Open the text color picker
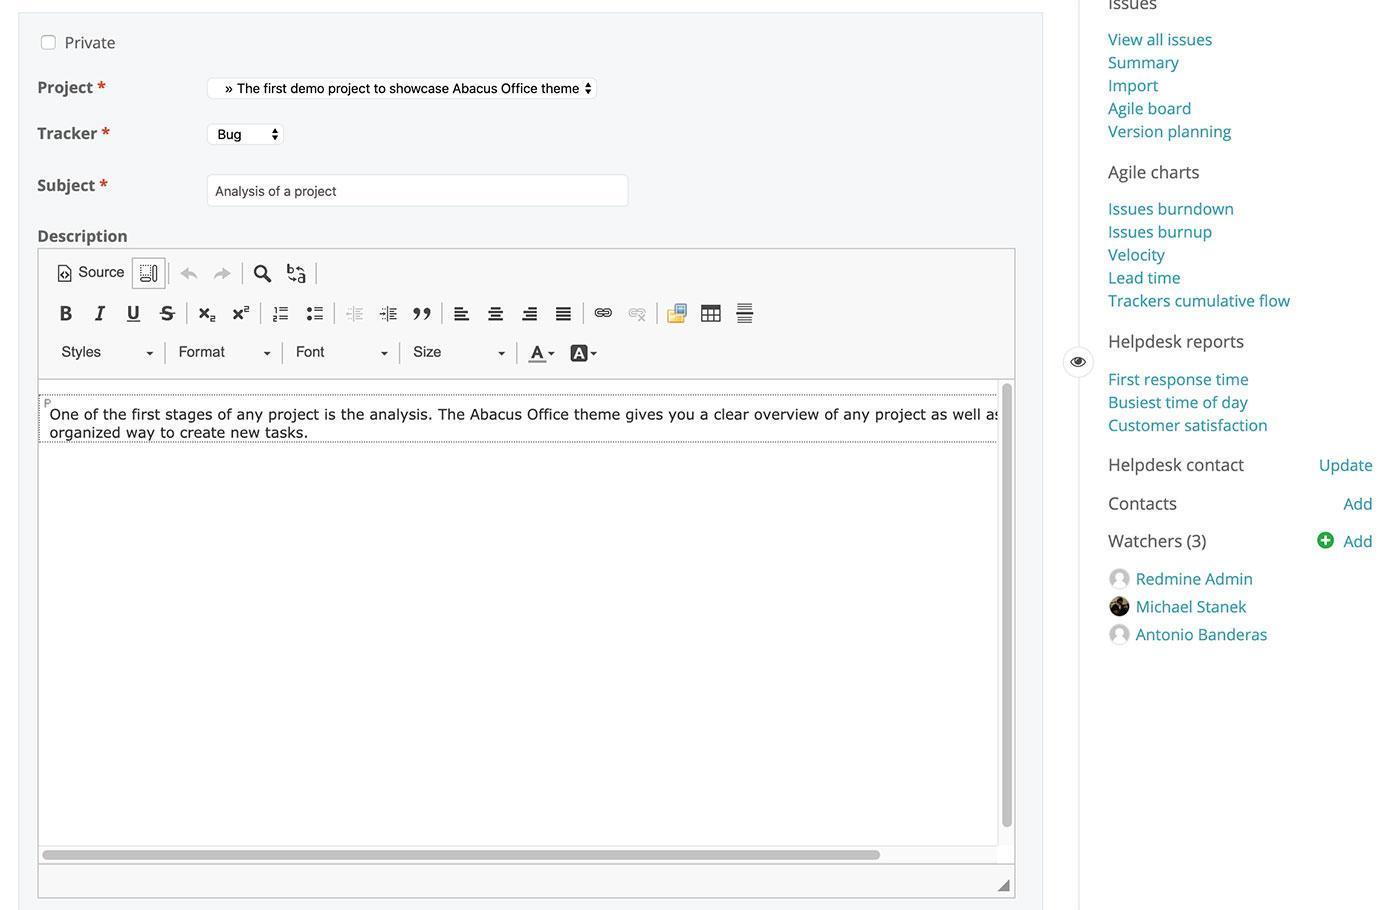Viewport: 1400px width, 910px height. pos(541,353)
